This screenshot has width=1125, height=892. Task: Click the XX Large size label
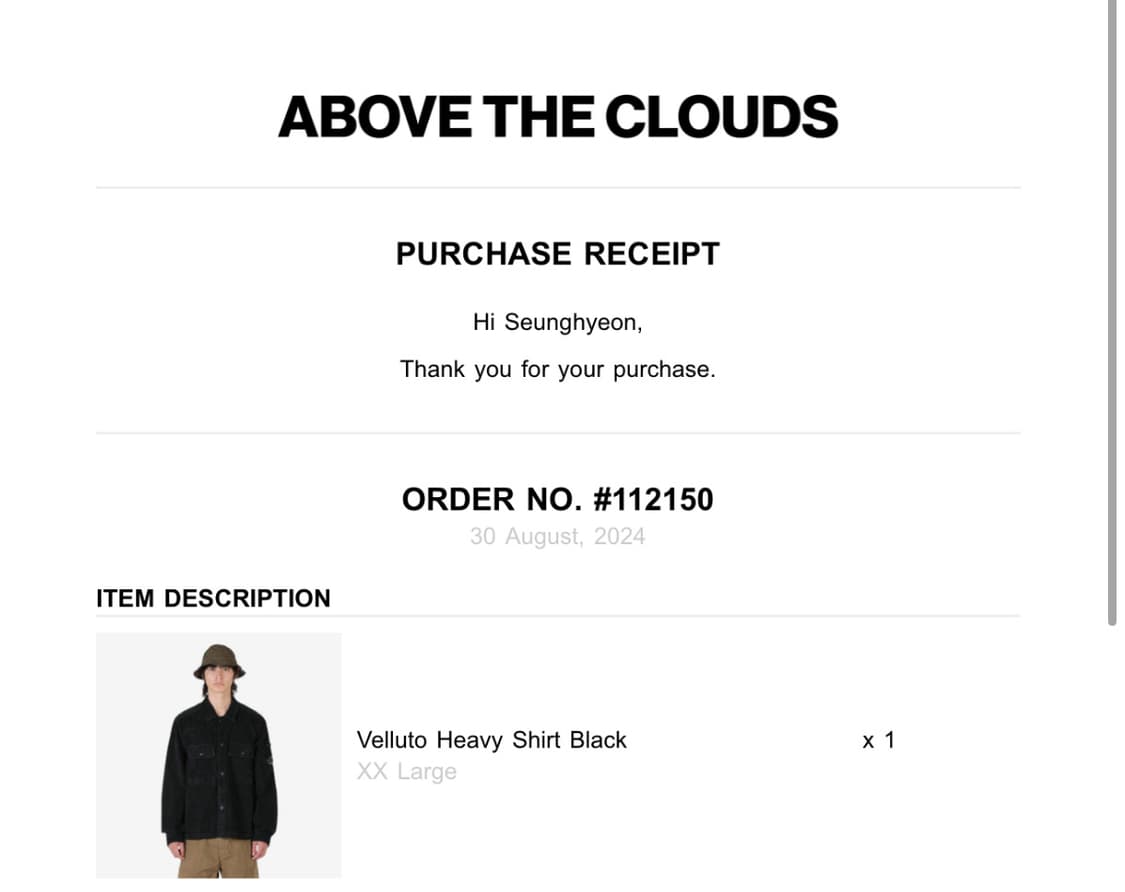407,771
